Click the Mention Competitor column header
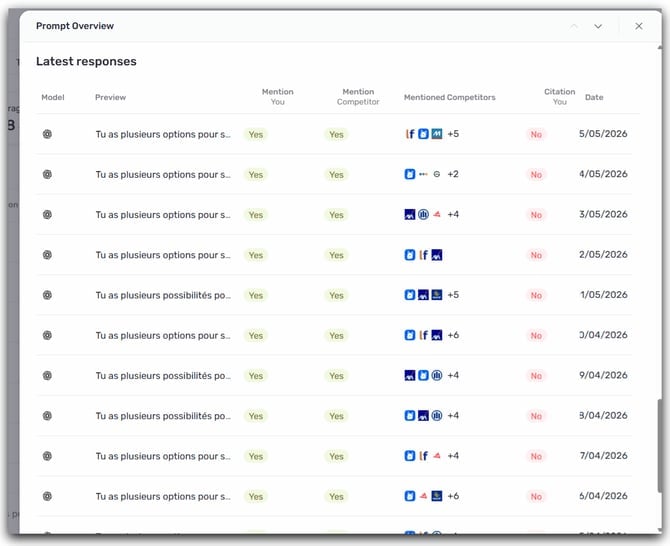This screenshot has width=670, height=546. click(358, 97)
